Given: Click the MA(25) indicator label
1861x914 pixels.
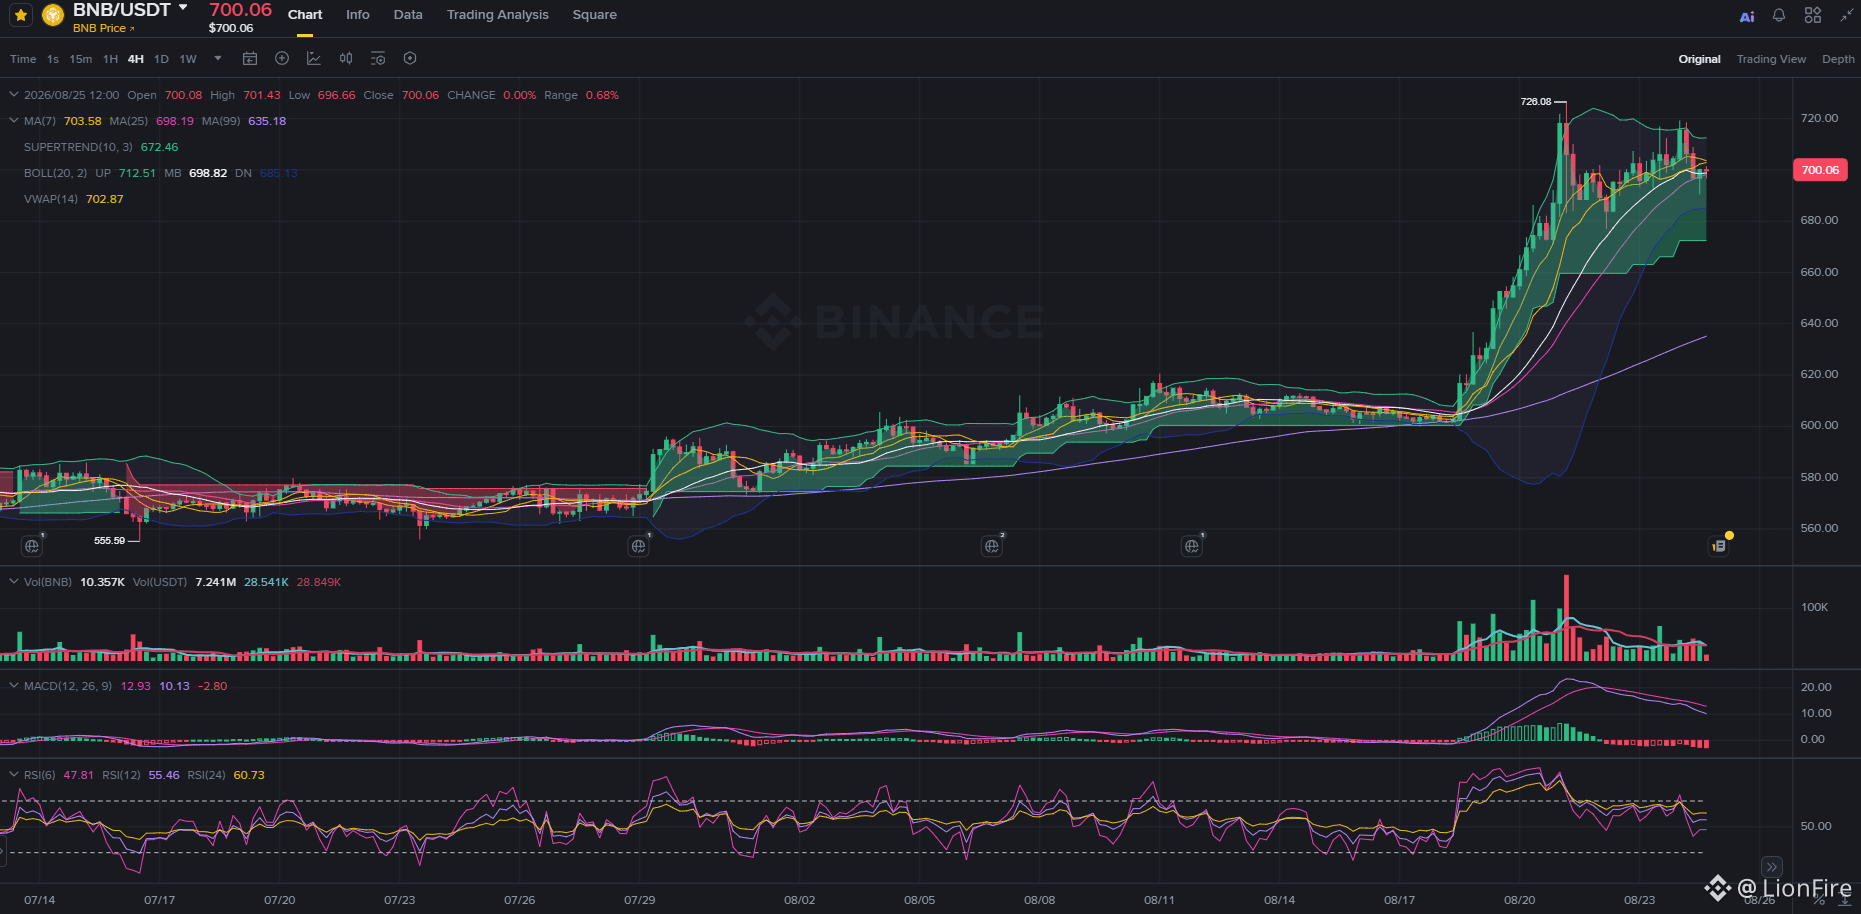Looking at the screenshot, I should click(x=129, y=121).
